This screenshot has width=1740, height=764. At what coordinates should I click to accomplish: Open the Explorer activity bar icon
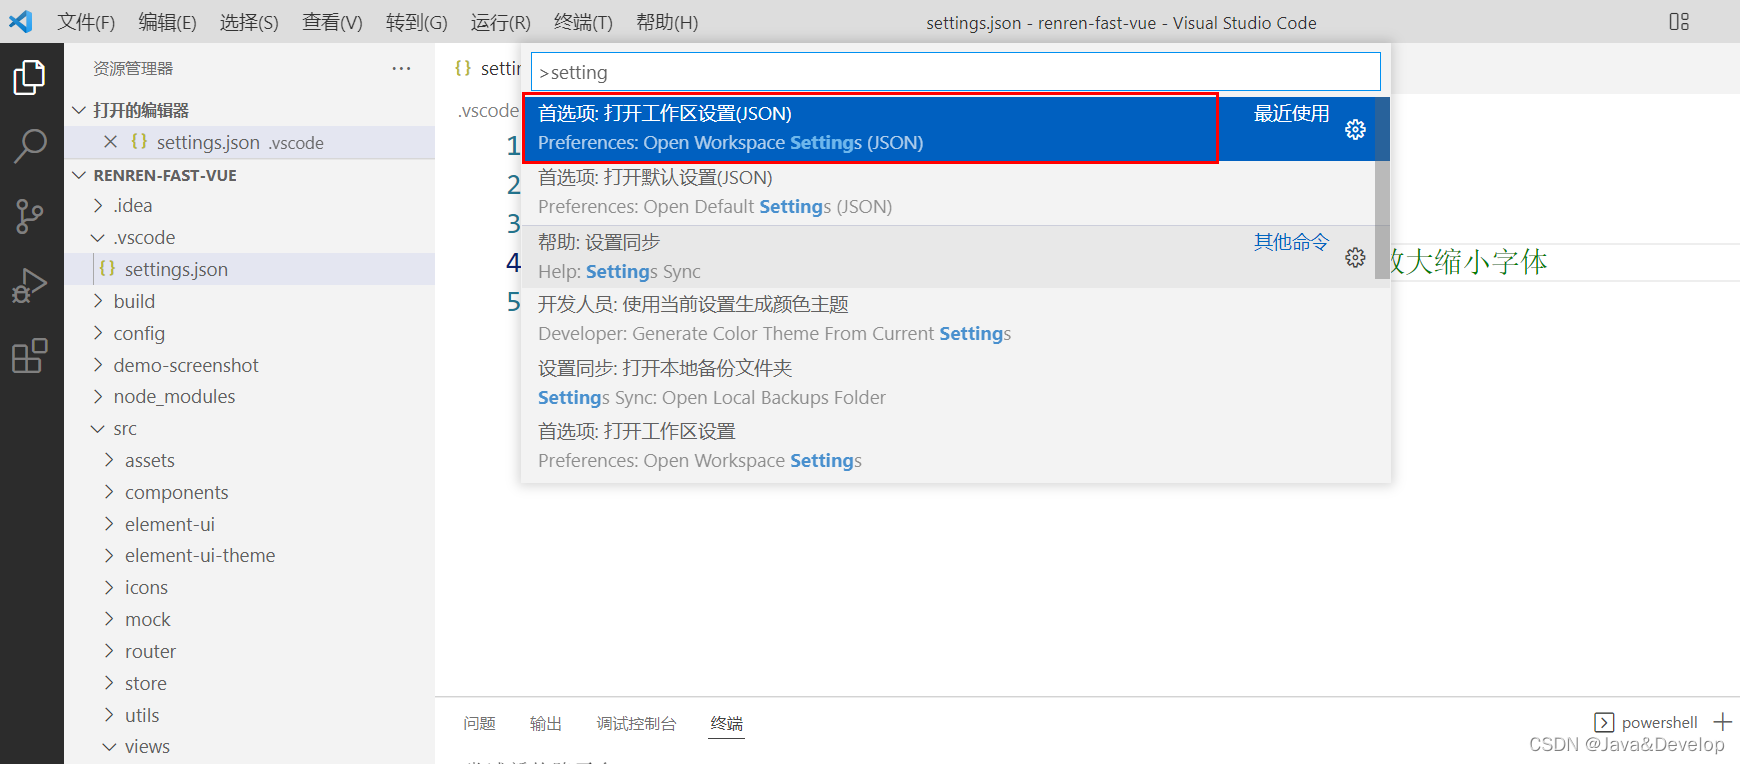click(x=30, y=77)
